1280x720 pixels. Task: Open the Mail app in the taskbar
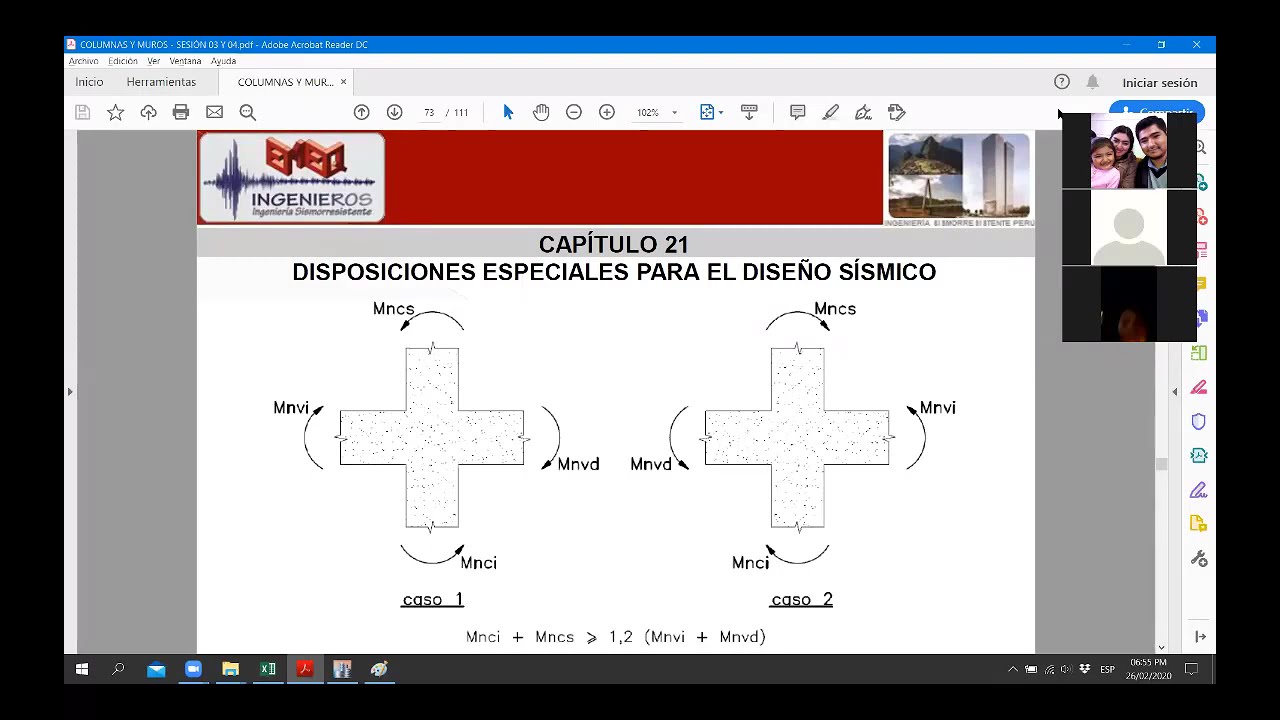pyautogui.click(x=156, y=669)
